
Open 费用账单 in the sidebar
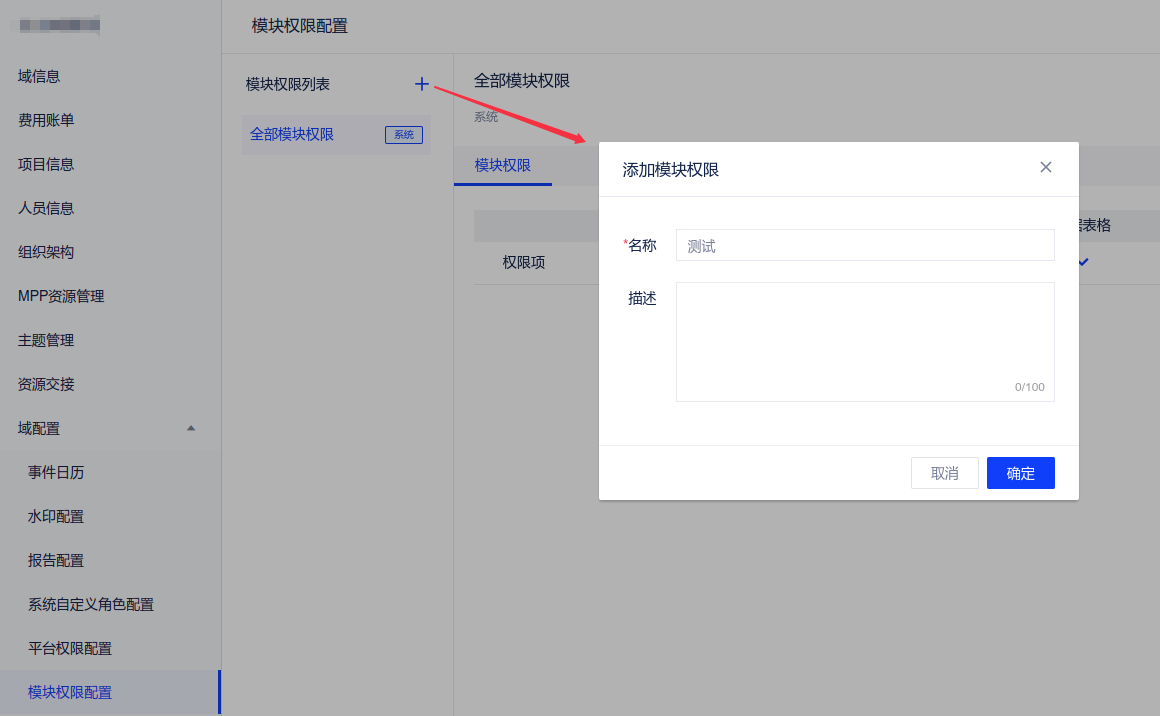46,120
